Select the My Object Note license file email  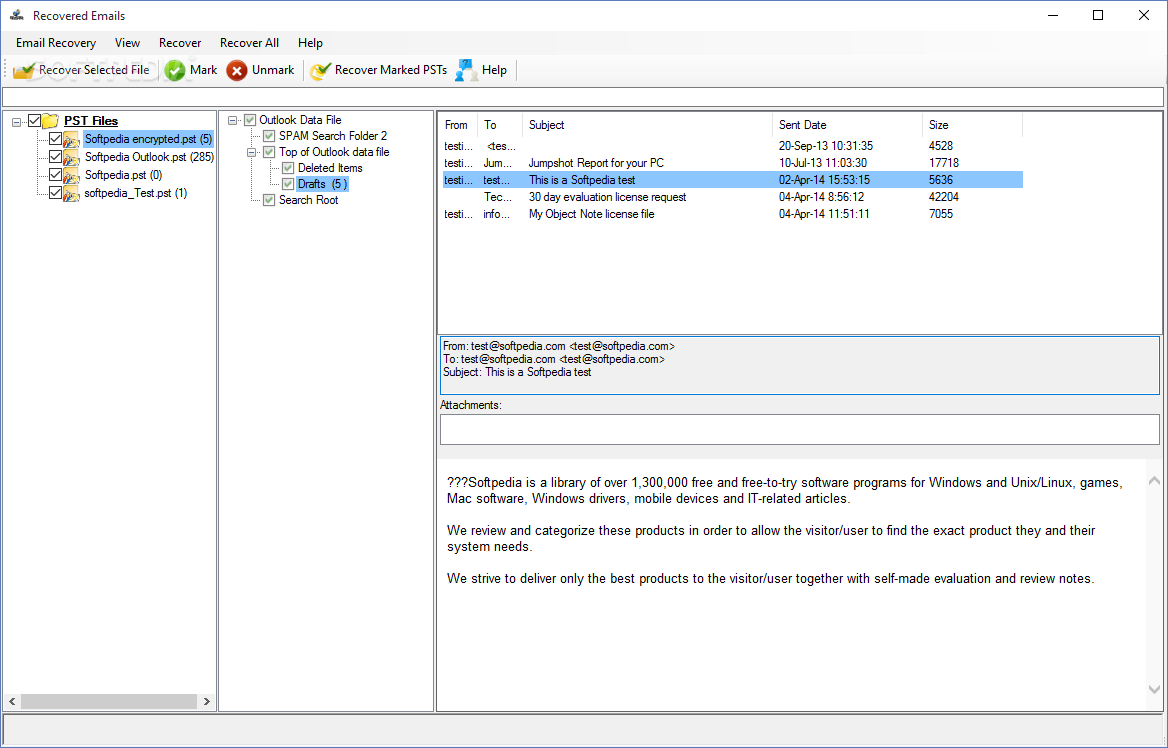tap(733, 215)
